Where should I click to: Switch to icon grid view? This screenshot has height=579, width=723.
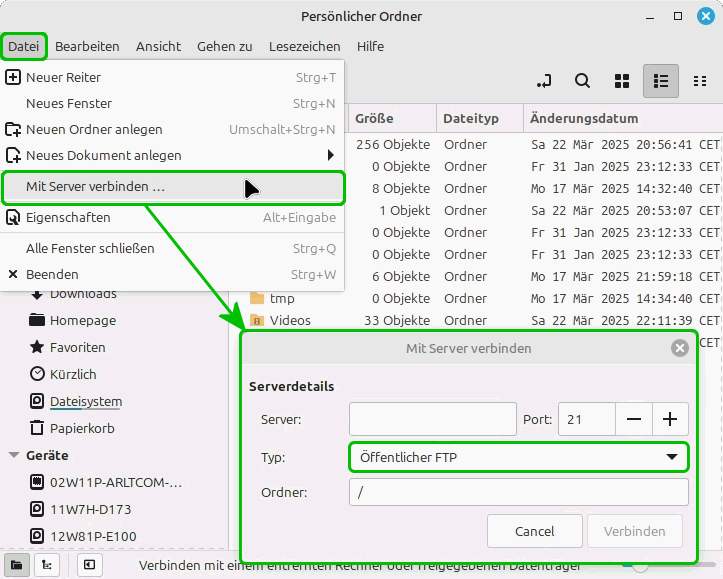pyautogui.click(x=622, y=81)
